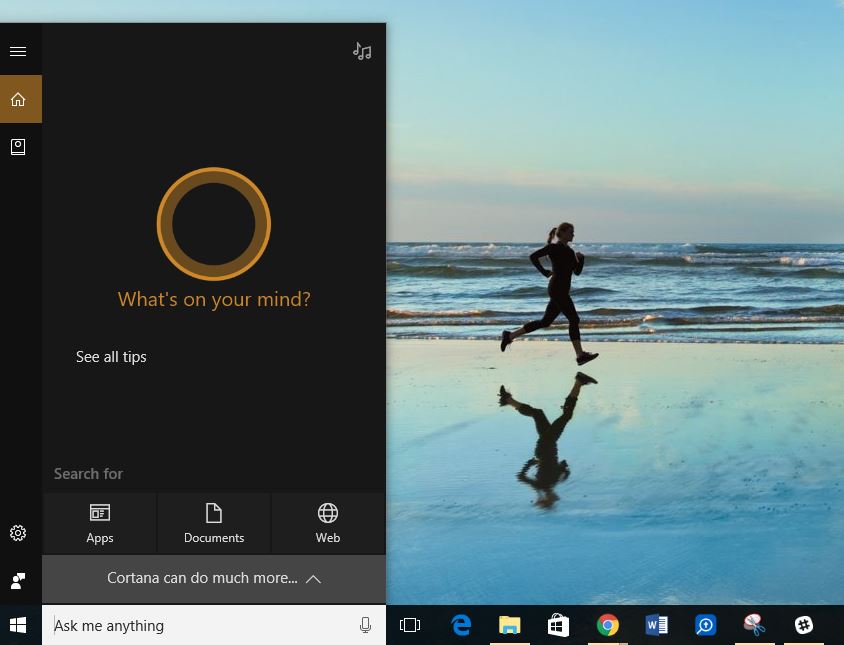Expand Cortana can do much more

(214, 579)
